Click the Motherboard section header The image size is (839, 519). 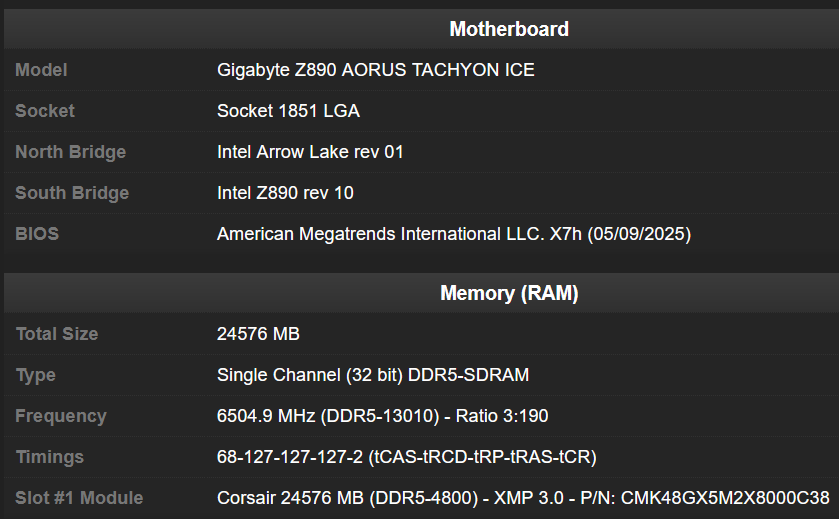coord(509,29)
